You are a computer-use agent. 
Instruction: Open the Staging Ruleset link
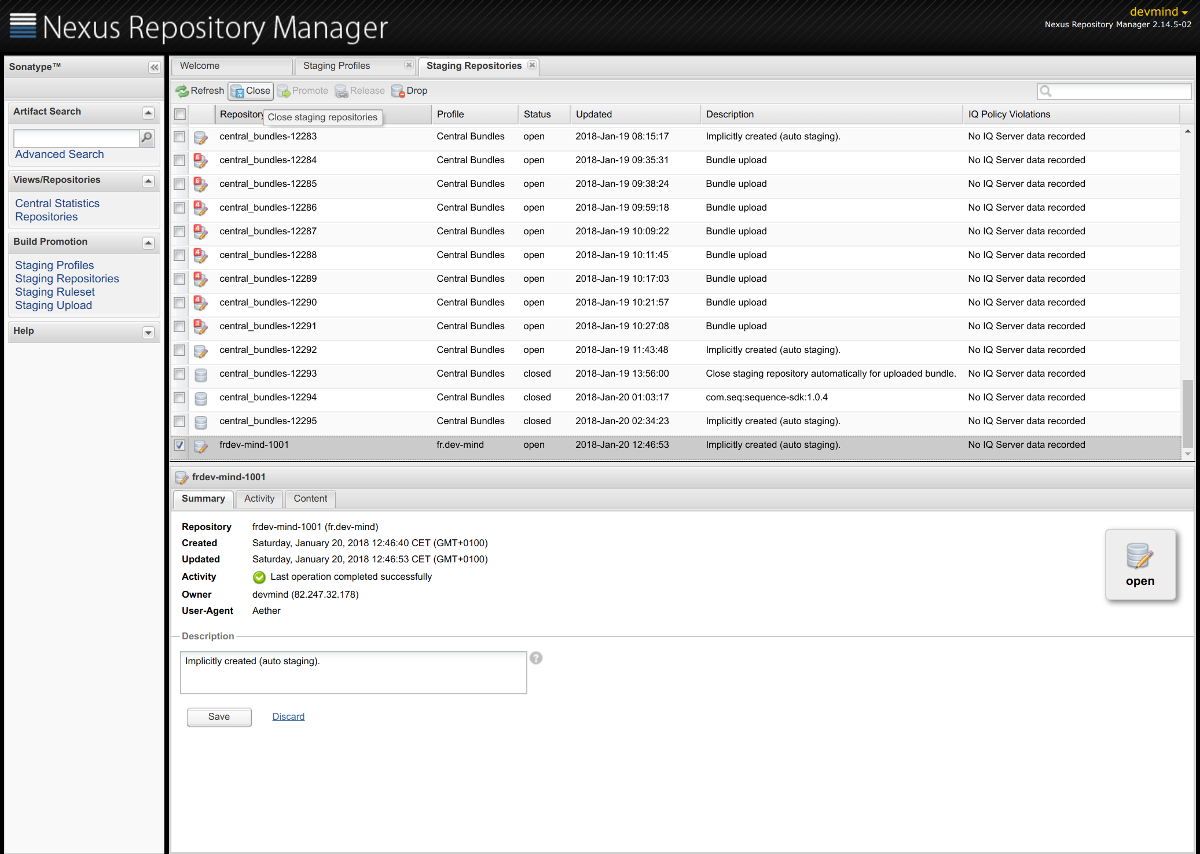(x=55, y=292)
